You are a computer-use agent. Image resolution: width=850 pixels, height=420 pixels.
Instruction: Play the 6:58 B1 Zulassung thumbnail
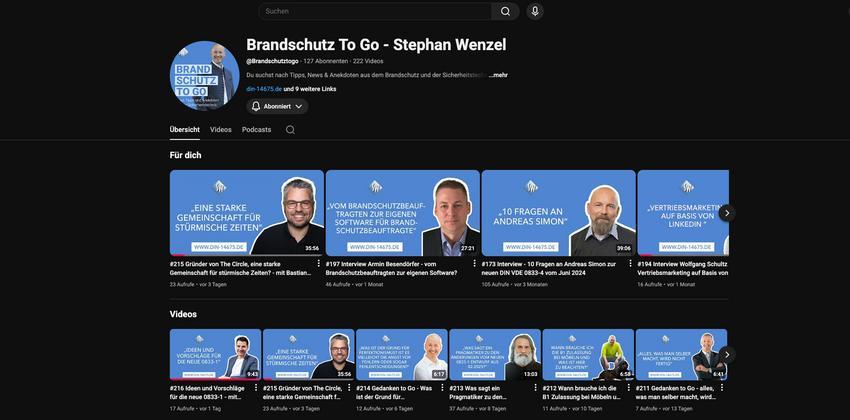(x=588, y=354)
